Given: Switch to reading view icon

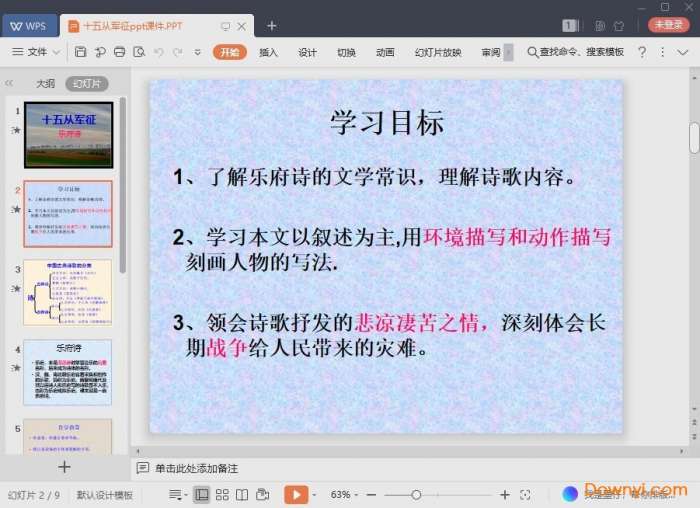Looking at the screenshot, I should [x=242, y=495].
